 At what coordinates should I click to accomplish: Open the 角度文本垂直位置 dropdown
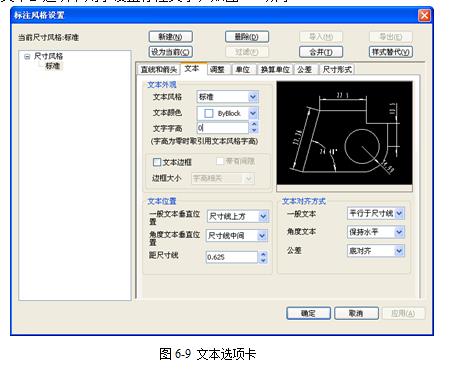tap(262, 236)
